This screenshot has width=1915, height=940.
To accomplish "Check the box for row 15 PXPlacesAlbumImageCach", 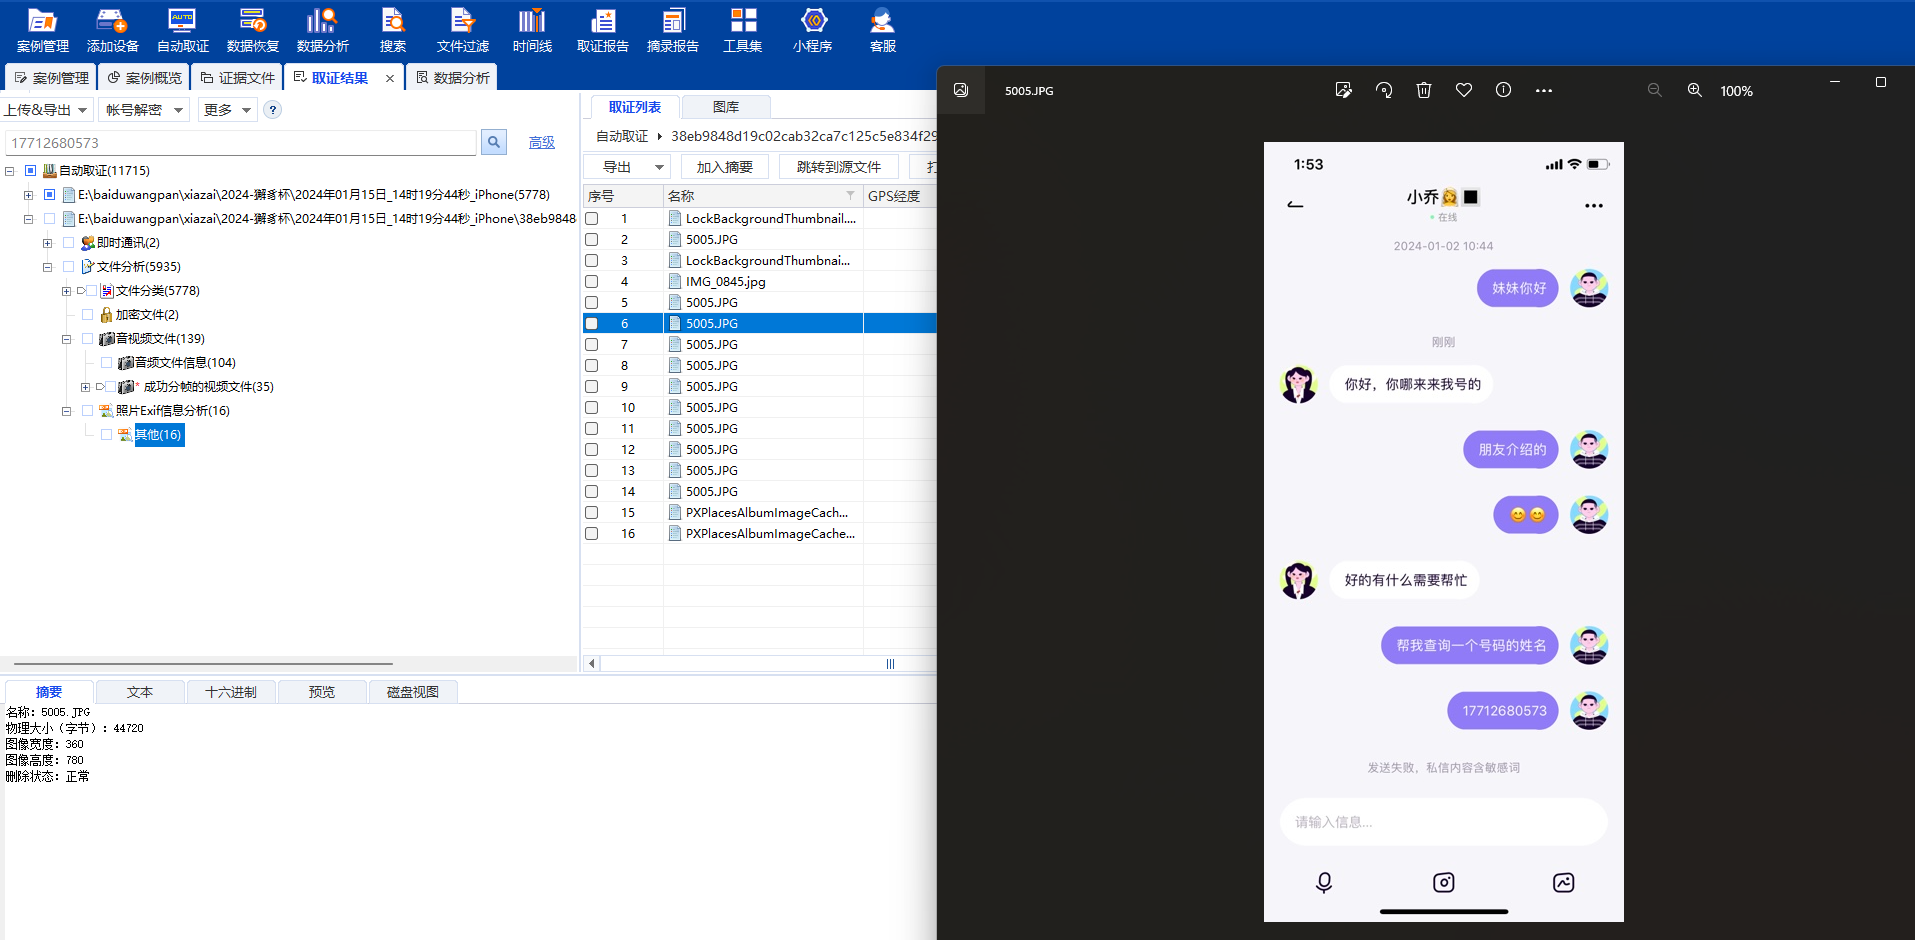I will tap(592, 512).
